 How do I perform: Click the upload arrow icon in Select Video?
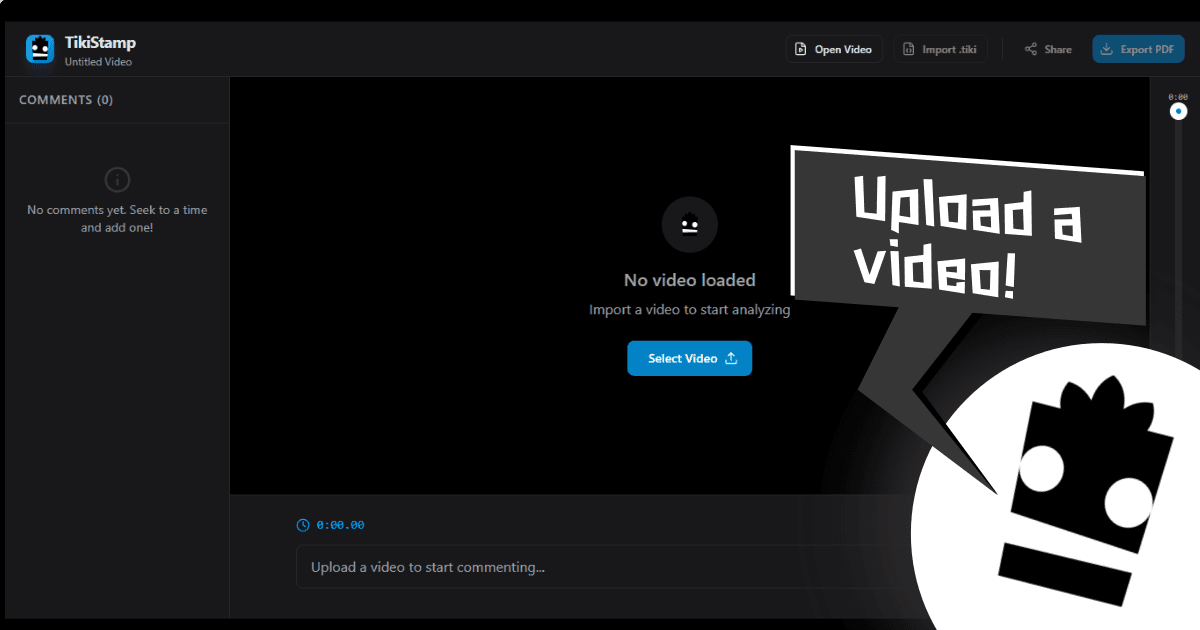pyautogui.click(x=731, y=358)
